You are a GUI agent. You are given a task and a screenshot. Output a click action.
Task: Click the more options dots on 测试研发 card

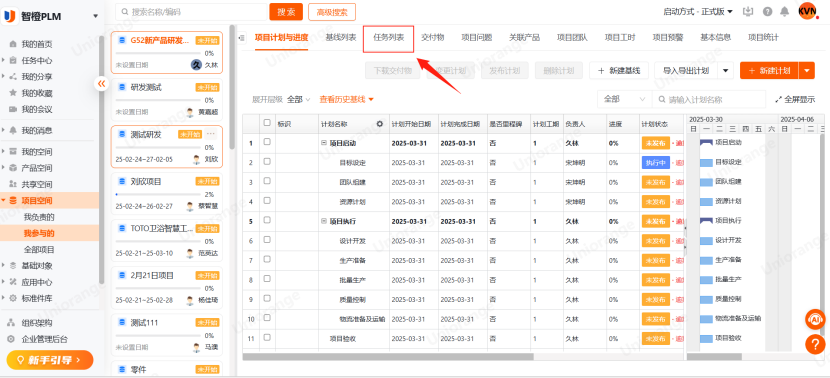(211, 134)
